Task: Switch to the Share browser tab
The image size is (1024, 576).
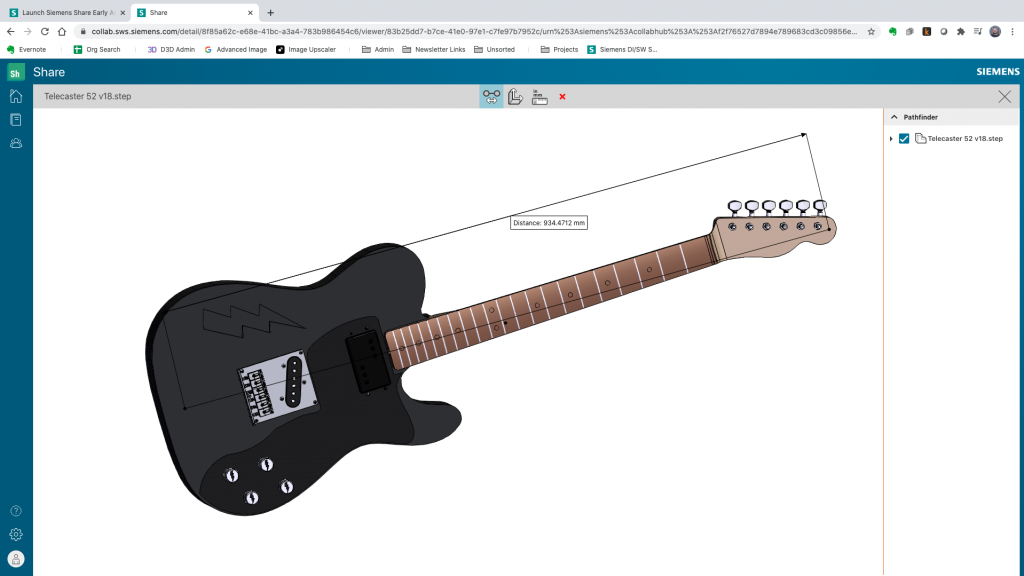Action: point(195,12)
